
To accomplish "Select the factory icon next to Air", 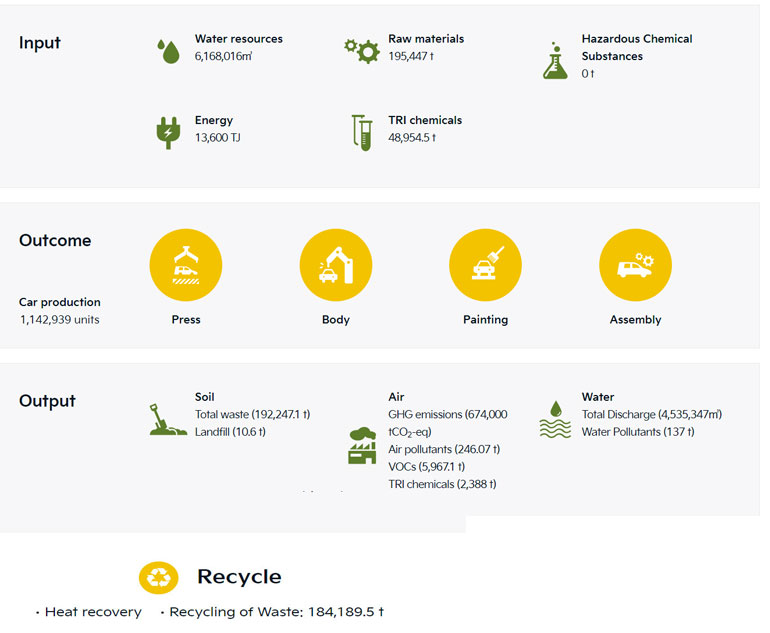I will pos(362,445).
